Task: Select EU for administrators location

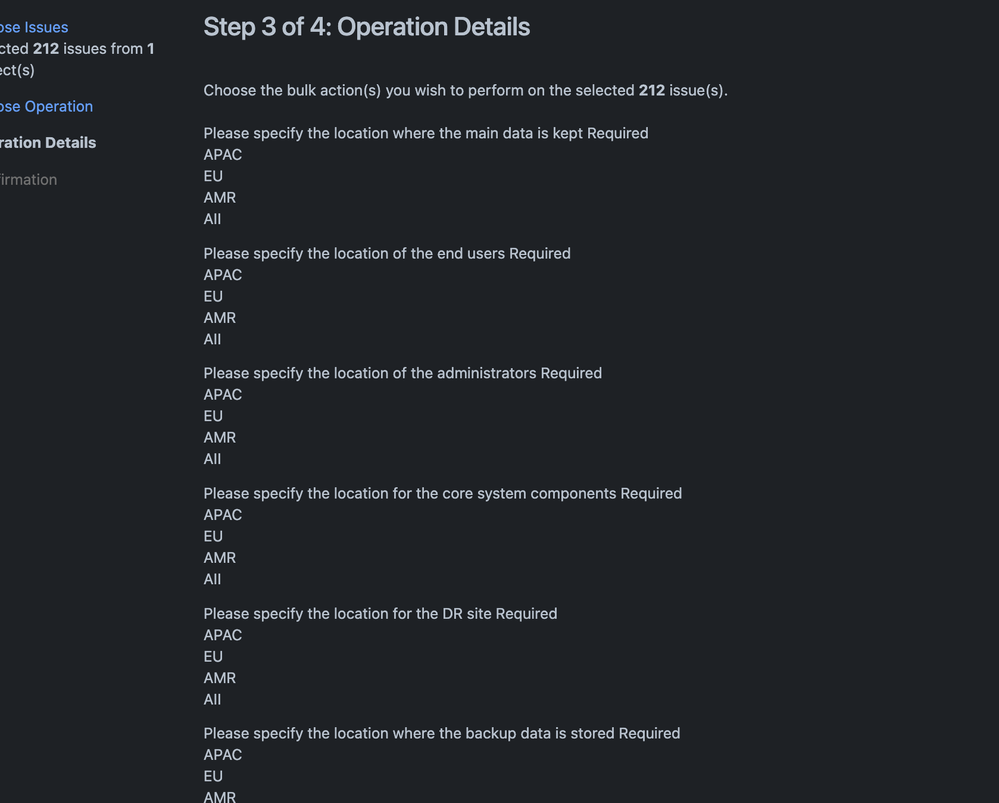Action: pyautogui.click(x=212, y=416)
